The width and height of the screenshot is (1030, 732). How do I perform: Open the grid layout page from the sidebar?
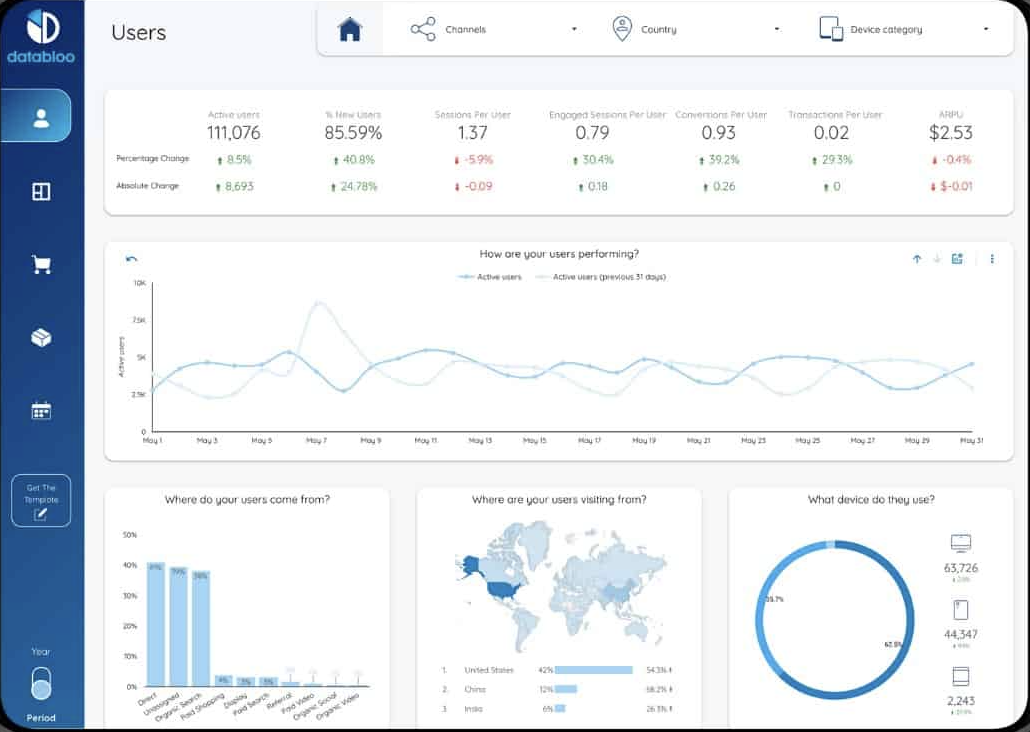[41, 190]
